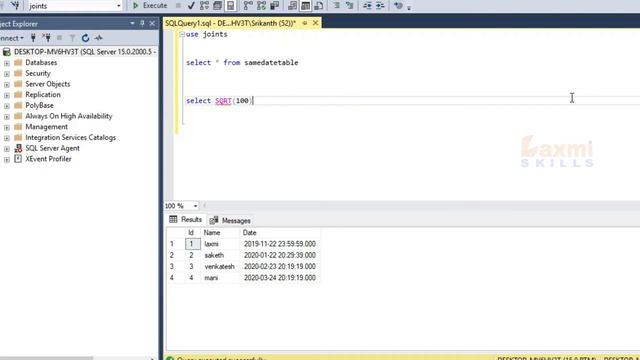640x360 pixels.
Task: Refresh the Object Explorer tree
Action: click(85, 38)
